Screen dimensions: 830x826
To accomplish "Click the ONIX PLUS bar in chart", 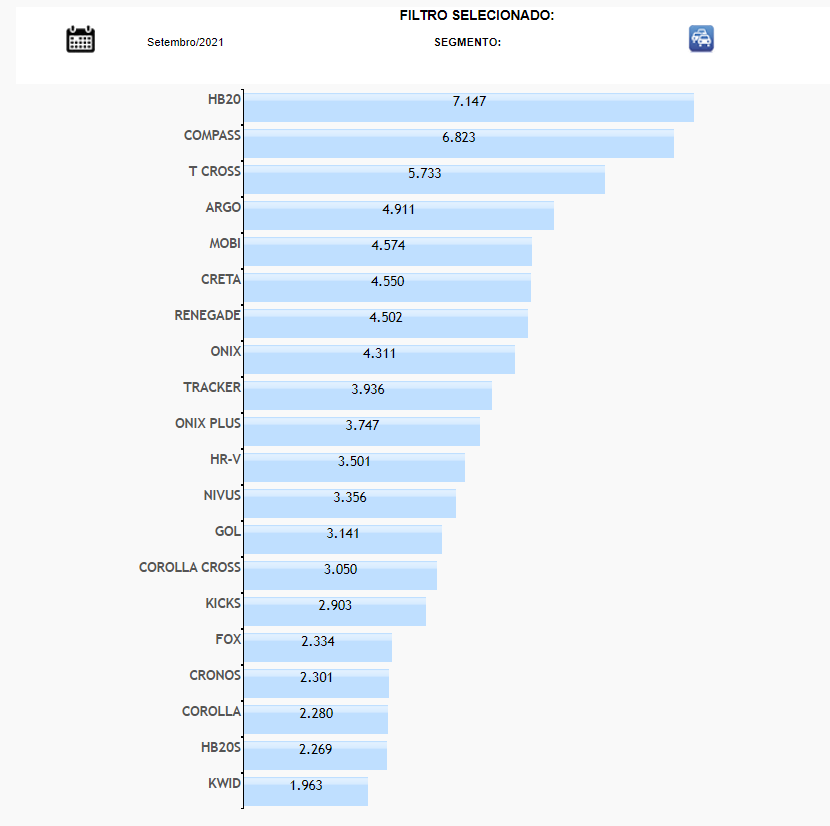I will [362, 431].
